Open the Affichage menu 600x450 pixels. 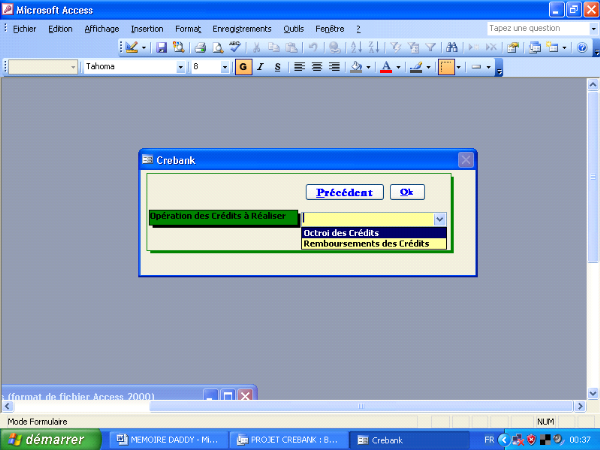click(101, 29)
